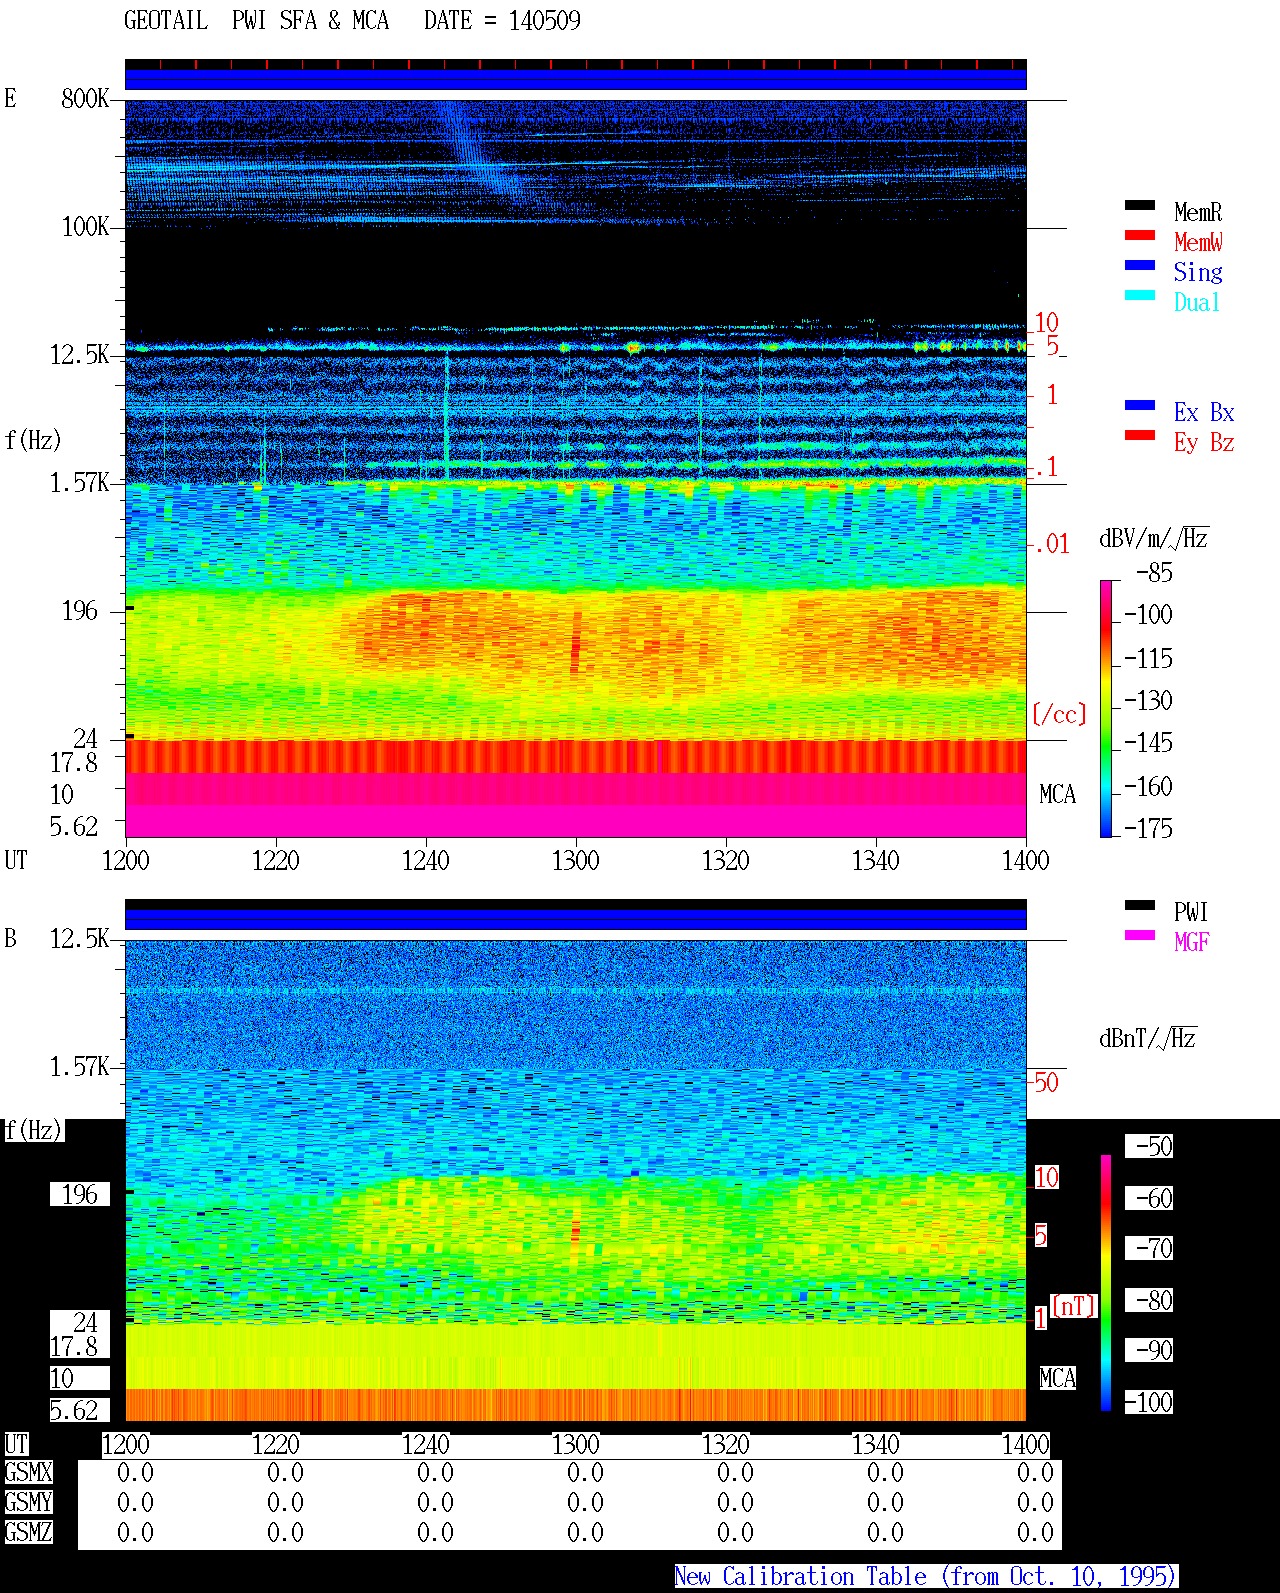The width and height of the screenshot is (1280, 1593).
Task: Click the red Ey Bz legend swatch
Action: point(1139,435)
